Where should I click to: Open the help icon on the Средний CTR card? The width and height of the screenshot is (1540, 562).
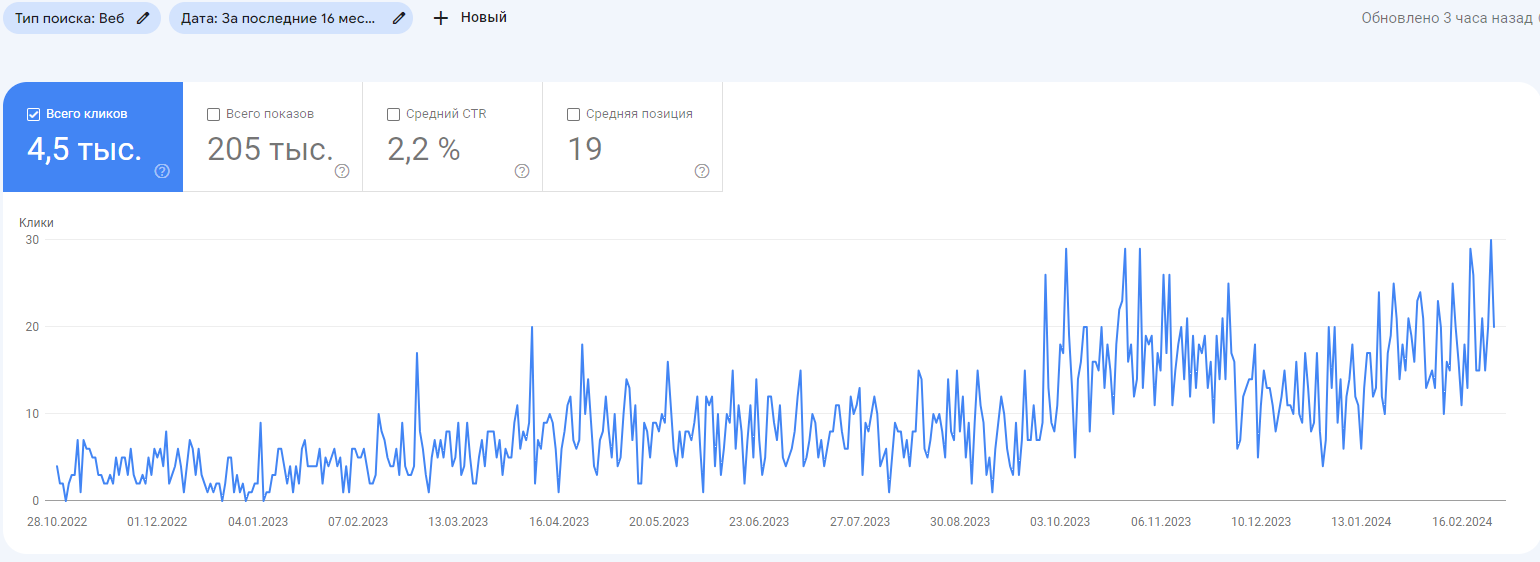tap(522, 171)
